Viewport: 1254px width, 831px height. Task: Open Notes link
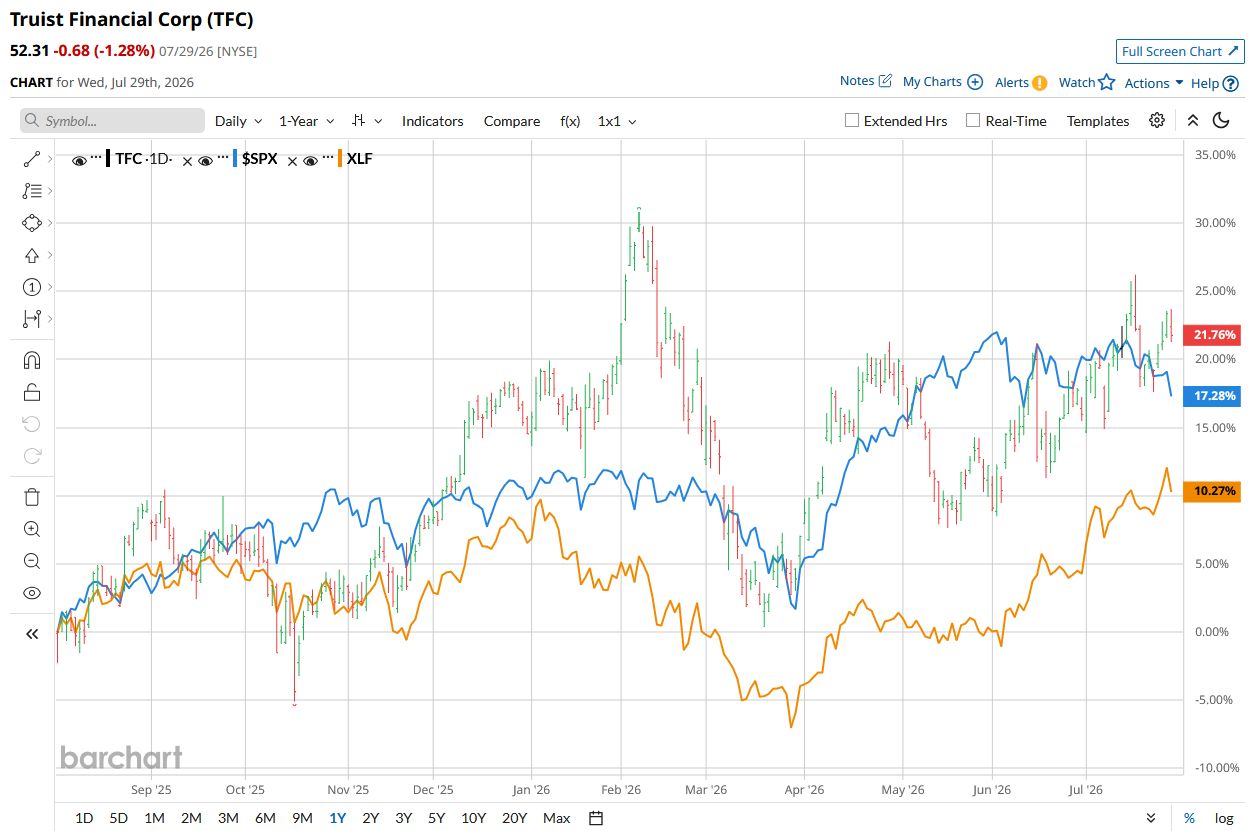click(x=866, y=81)
